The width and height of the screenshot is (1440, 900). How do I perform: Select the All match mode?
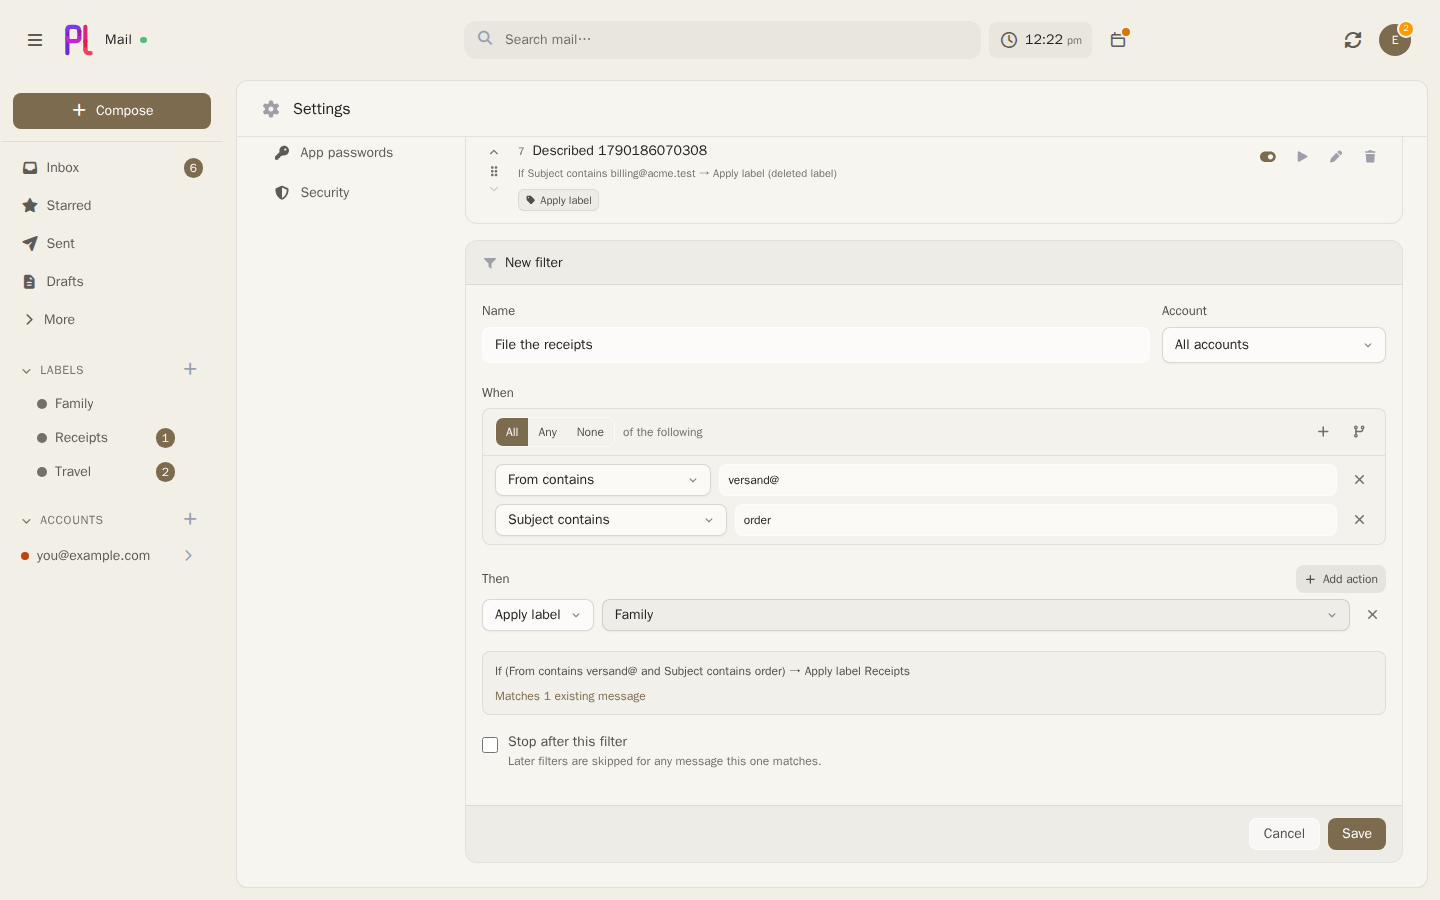click(x=512, y=432)
